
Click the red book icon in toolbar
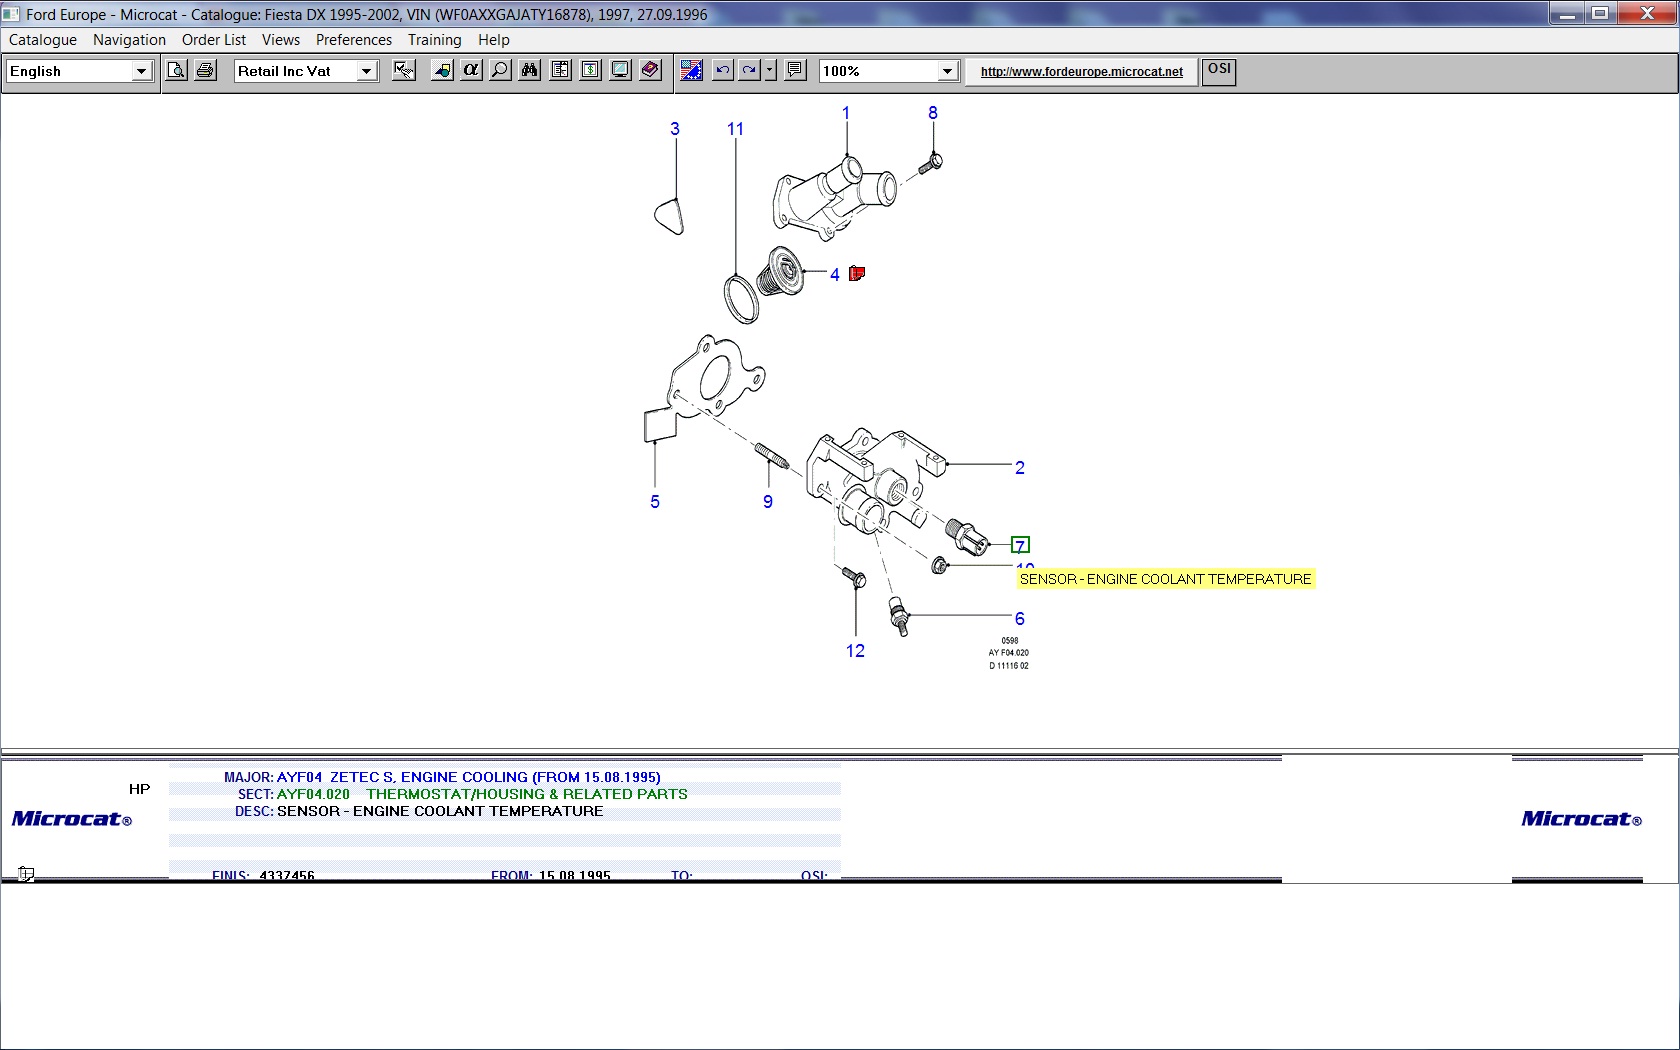tap(651, 70)
